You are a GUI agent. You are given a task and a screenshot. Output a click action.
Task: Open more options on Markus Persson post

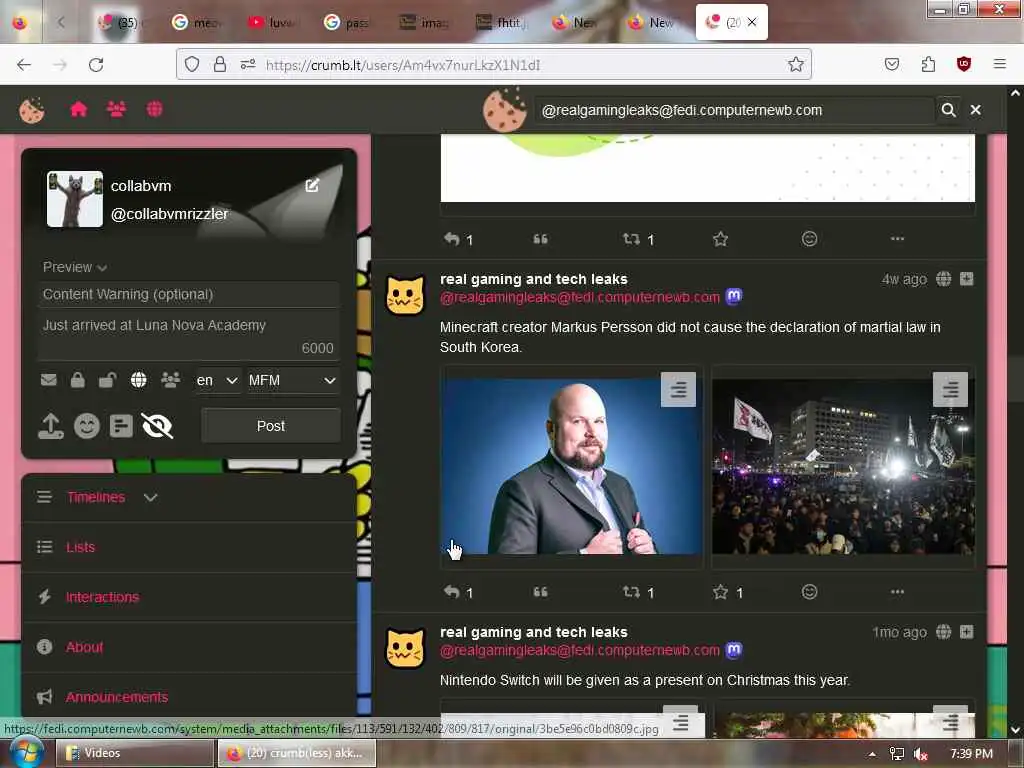coord(897,592)
